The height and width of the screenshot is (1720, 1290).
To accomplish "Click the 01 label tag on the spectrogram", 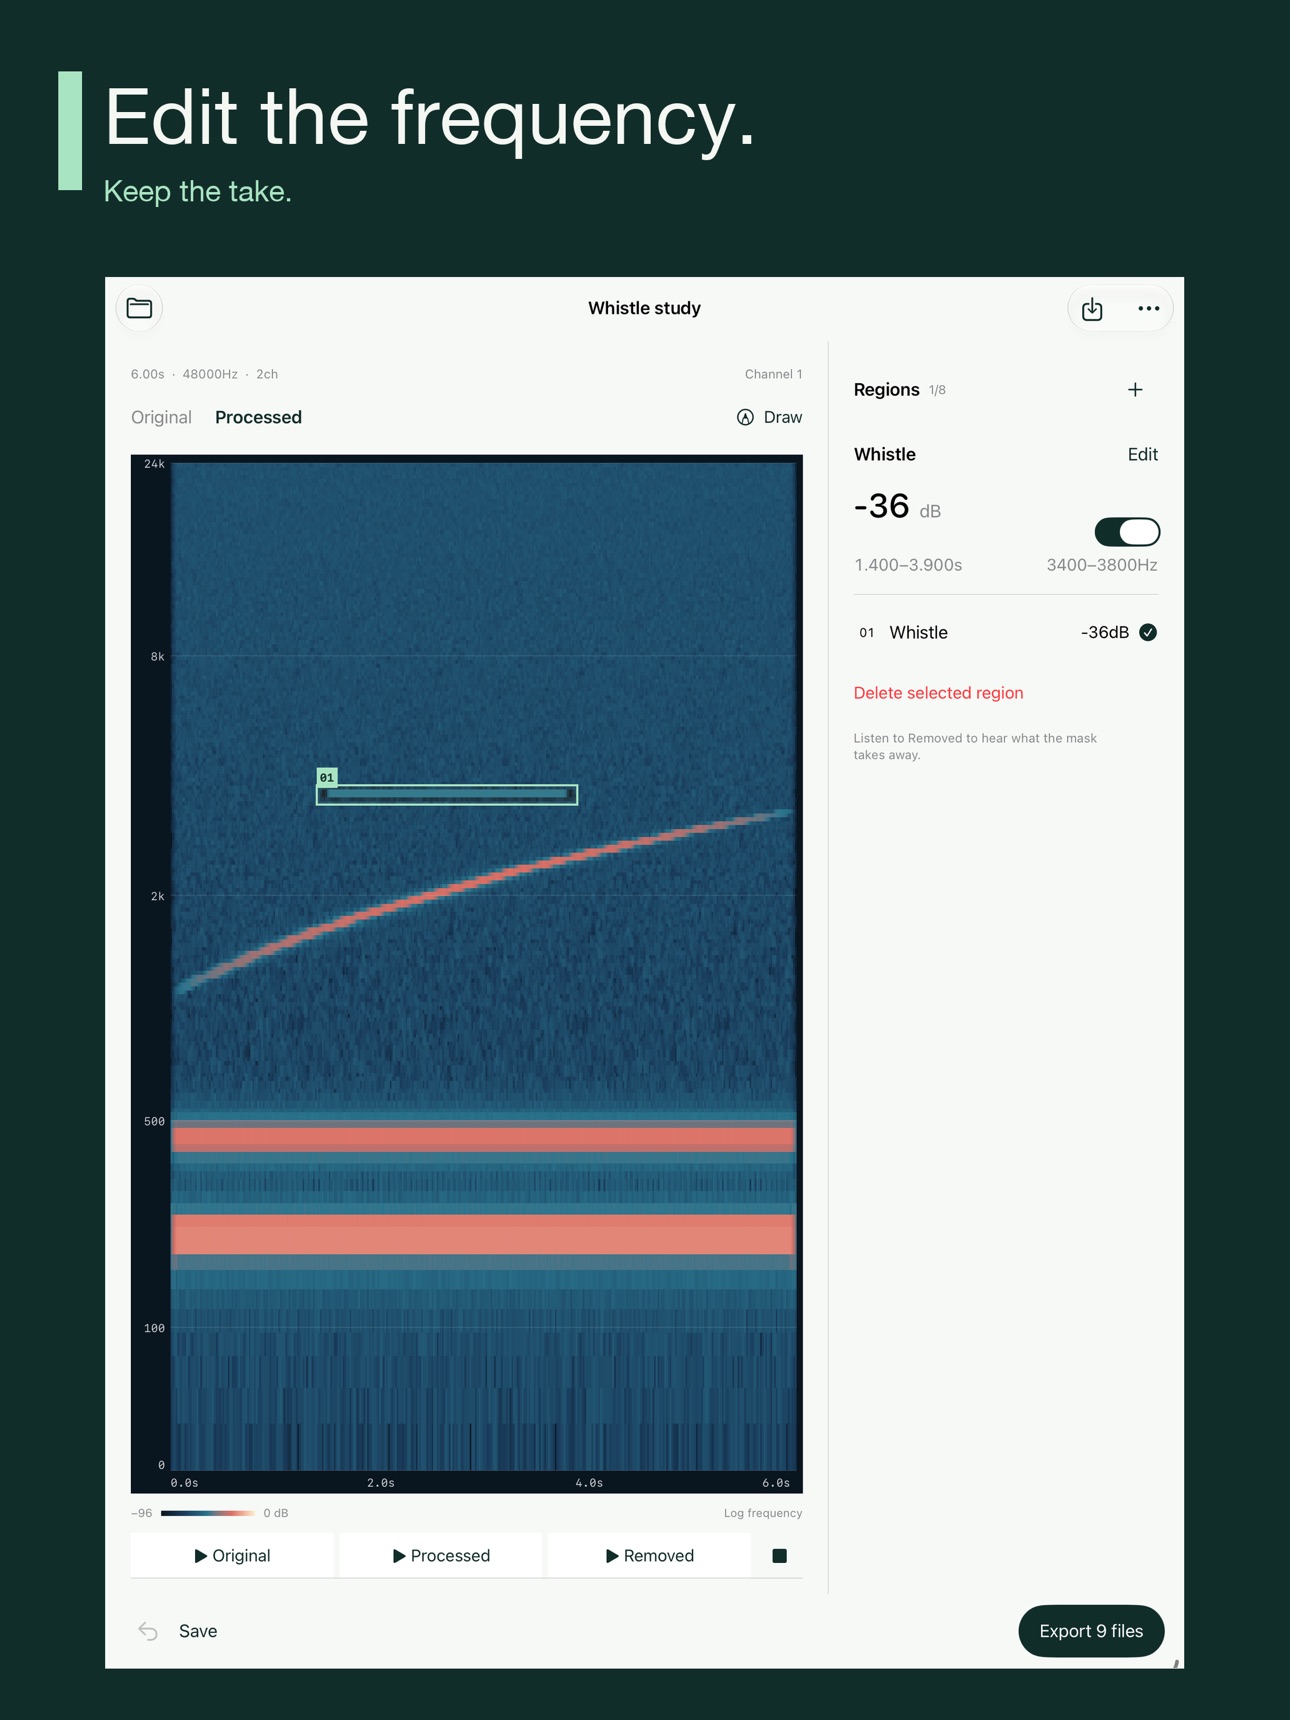I will tap(327, 777).
